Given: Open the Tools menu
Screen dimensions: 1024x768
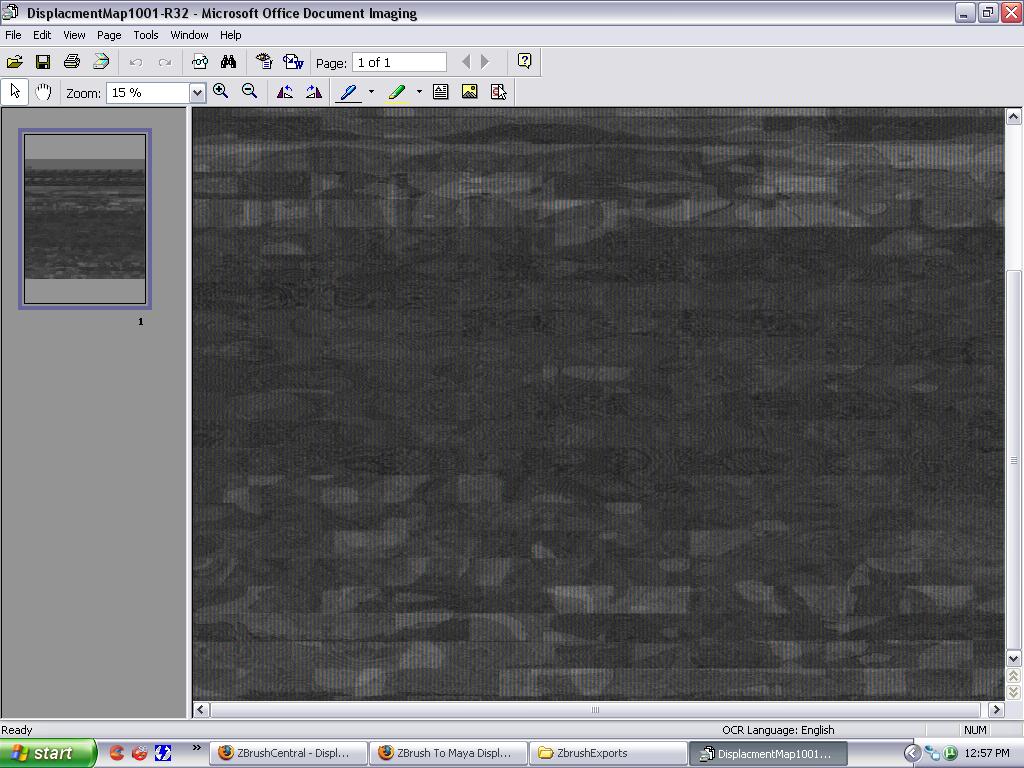Looking at the screenshot, I should pos(146,35).
